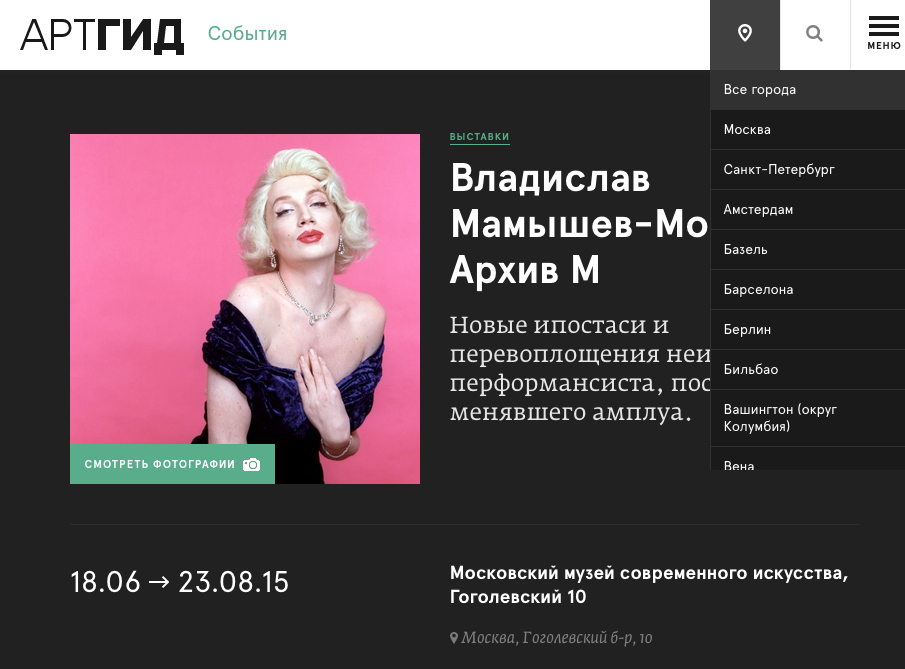This screenshot has height=669, width=905.
Task: Click СМОТРЕТЬ ФОТОГРАФИИ button
Action: (172, 464)
